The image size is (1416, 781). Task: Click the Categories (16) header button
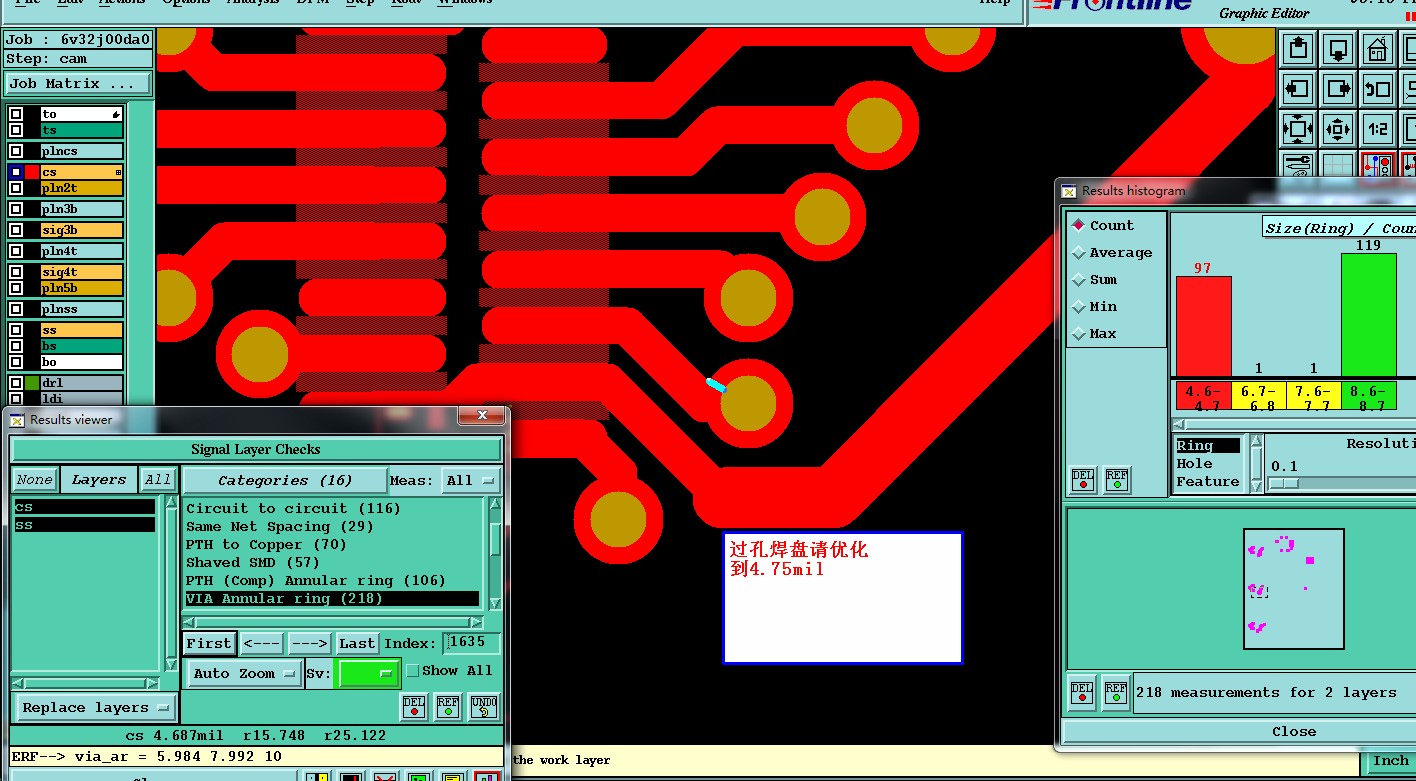point(284,481)
